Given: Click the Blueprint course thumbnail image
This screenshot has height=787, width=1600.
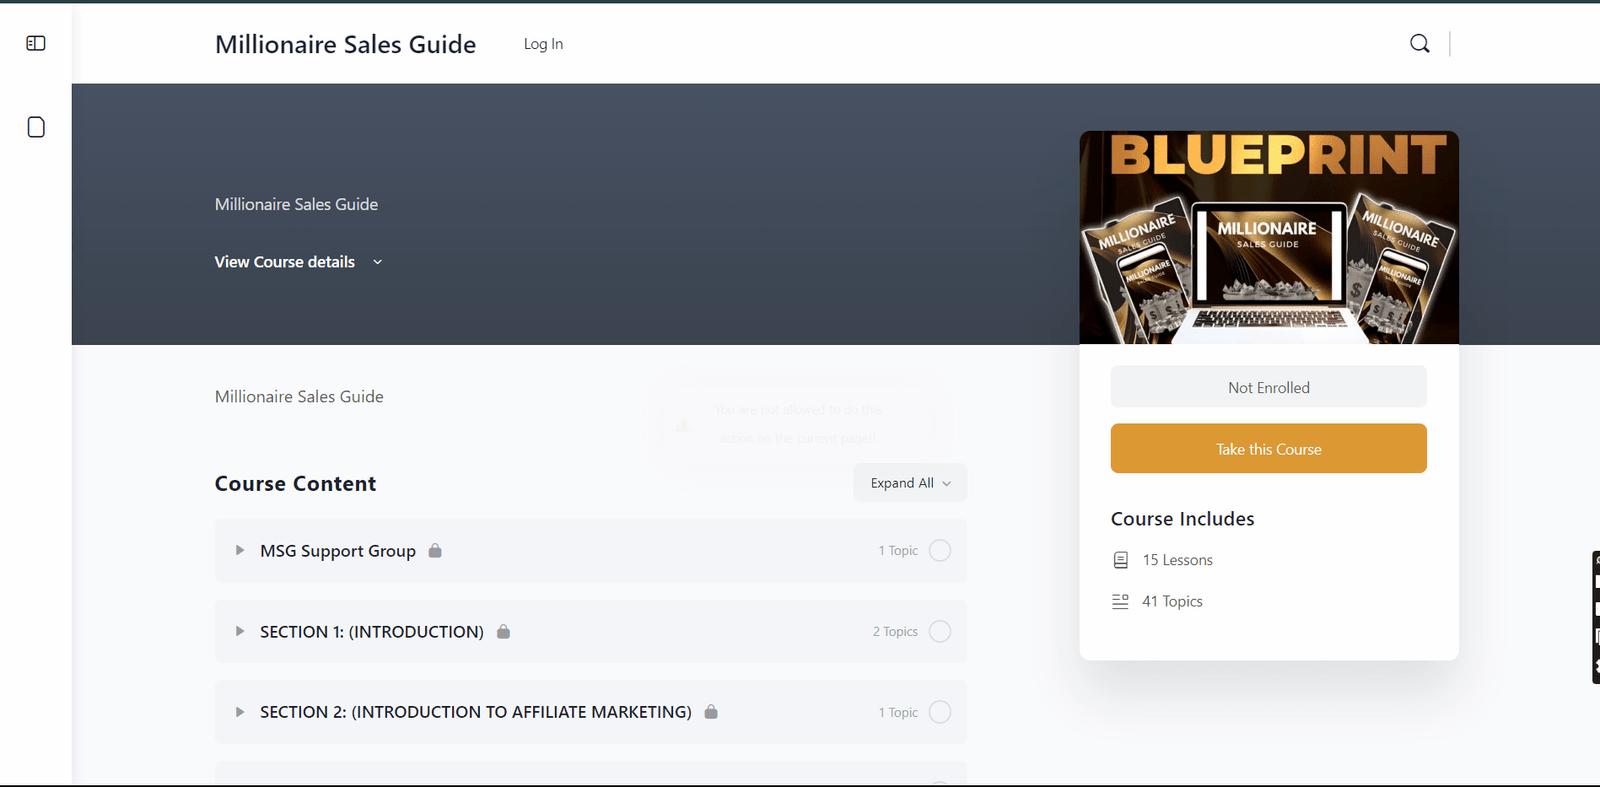Looking at the screenshot, I should coord(1268,238).
